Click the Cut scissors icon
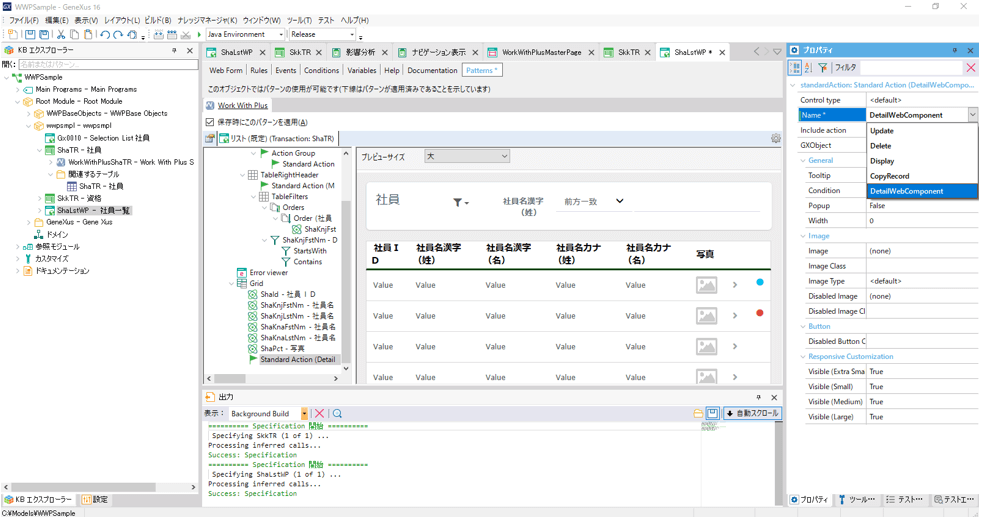 tap(61, 34)
